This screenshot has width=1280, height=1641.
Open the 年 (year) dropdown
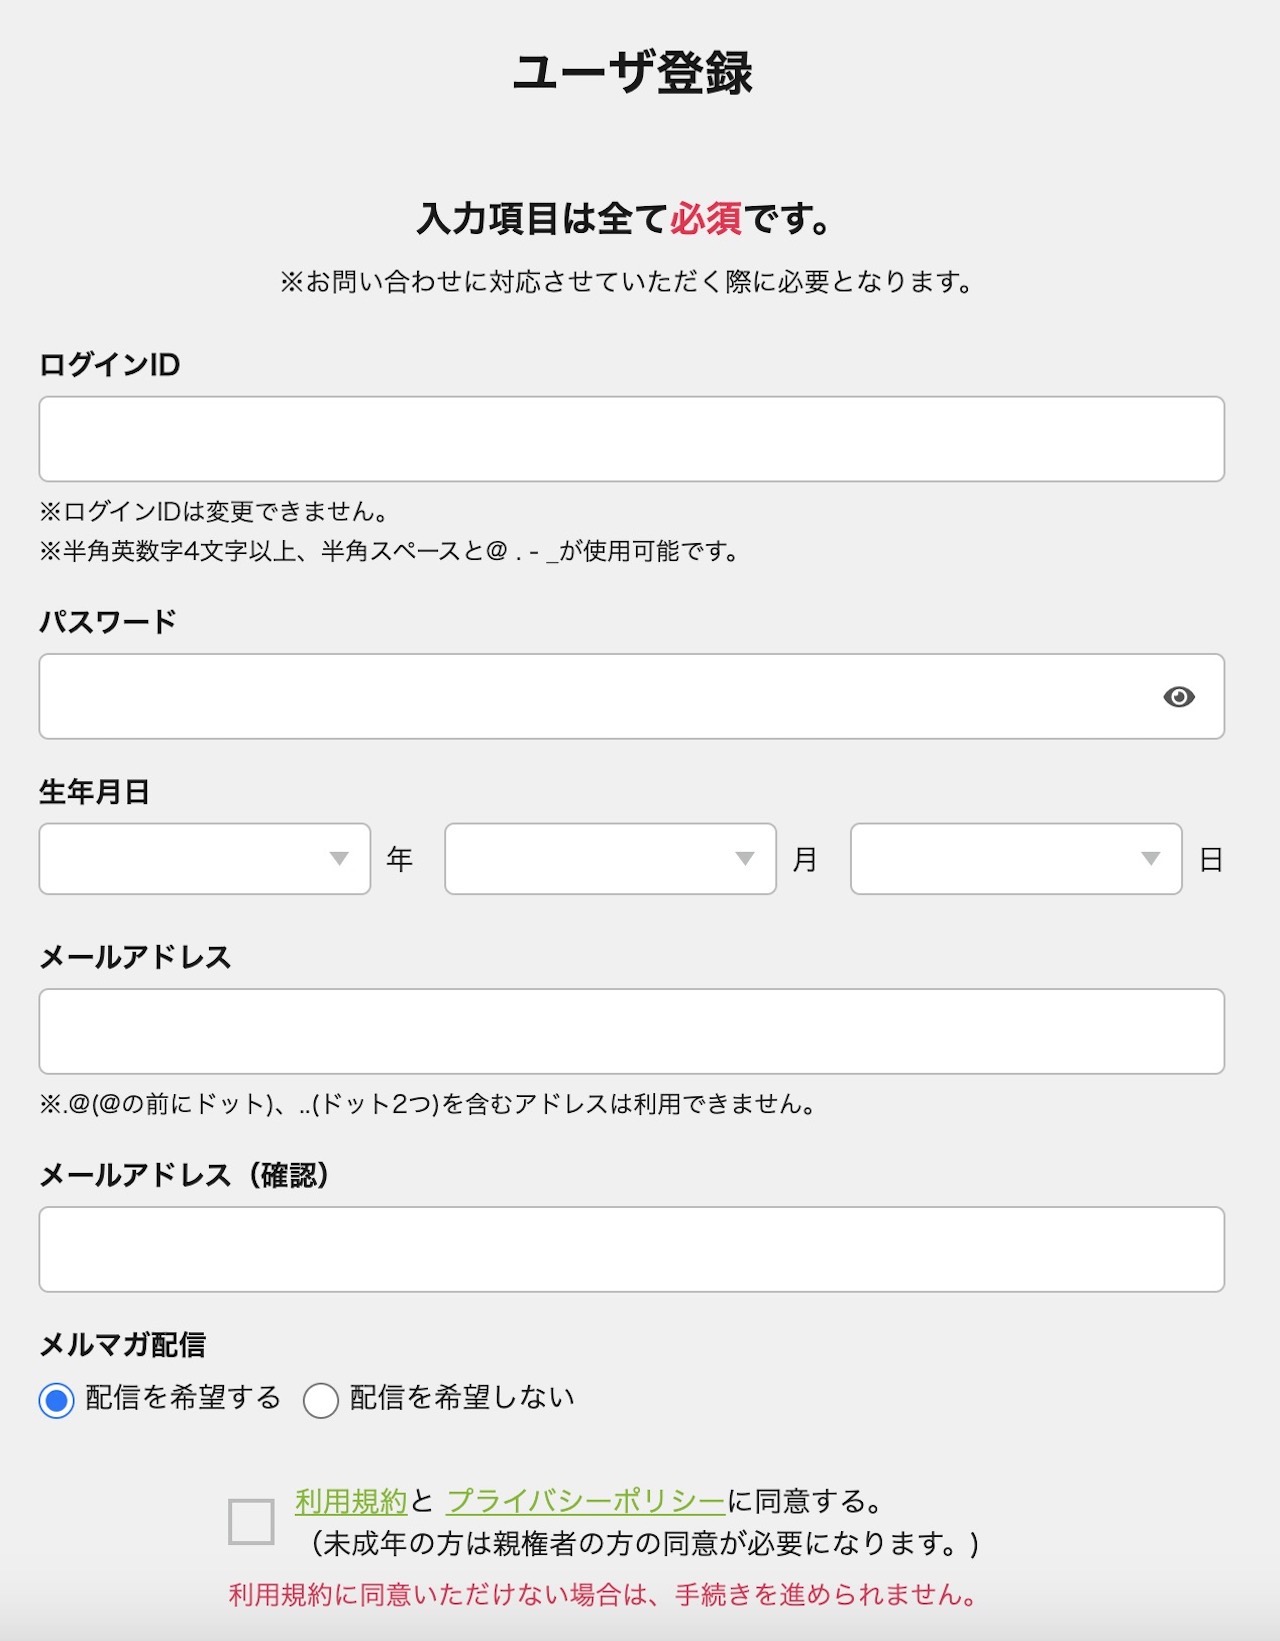(x=204, y=858)
